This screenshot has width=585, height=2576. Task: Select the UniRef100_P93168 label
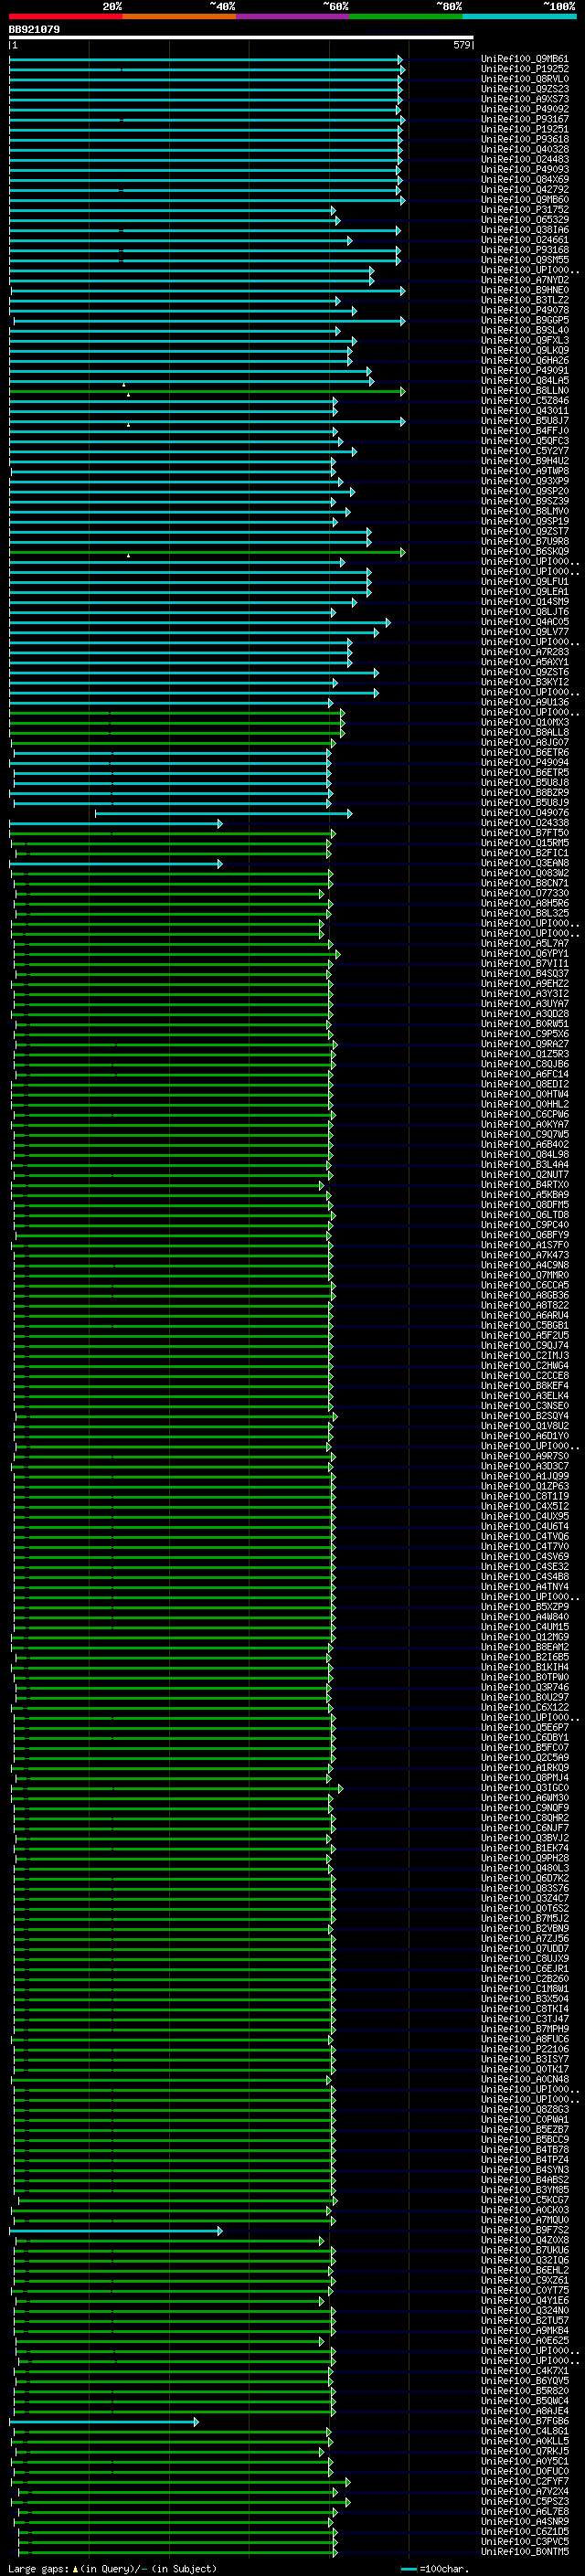click(x=525, y=250)
